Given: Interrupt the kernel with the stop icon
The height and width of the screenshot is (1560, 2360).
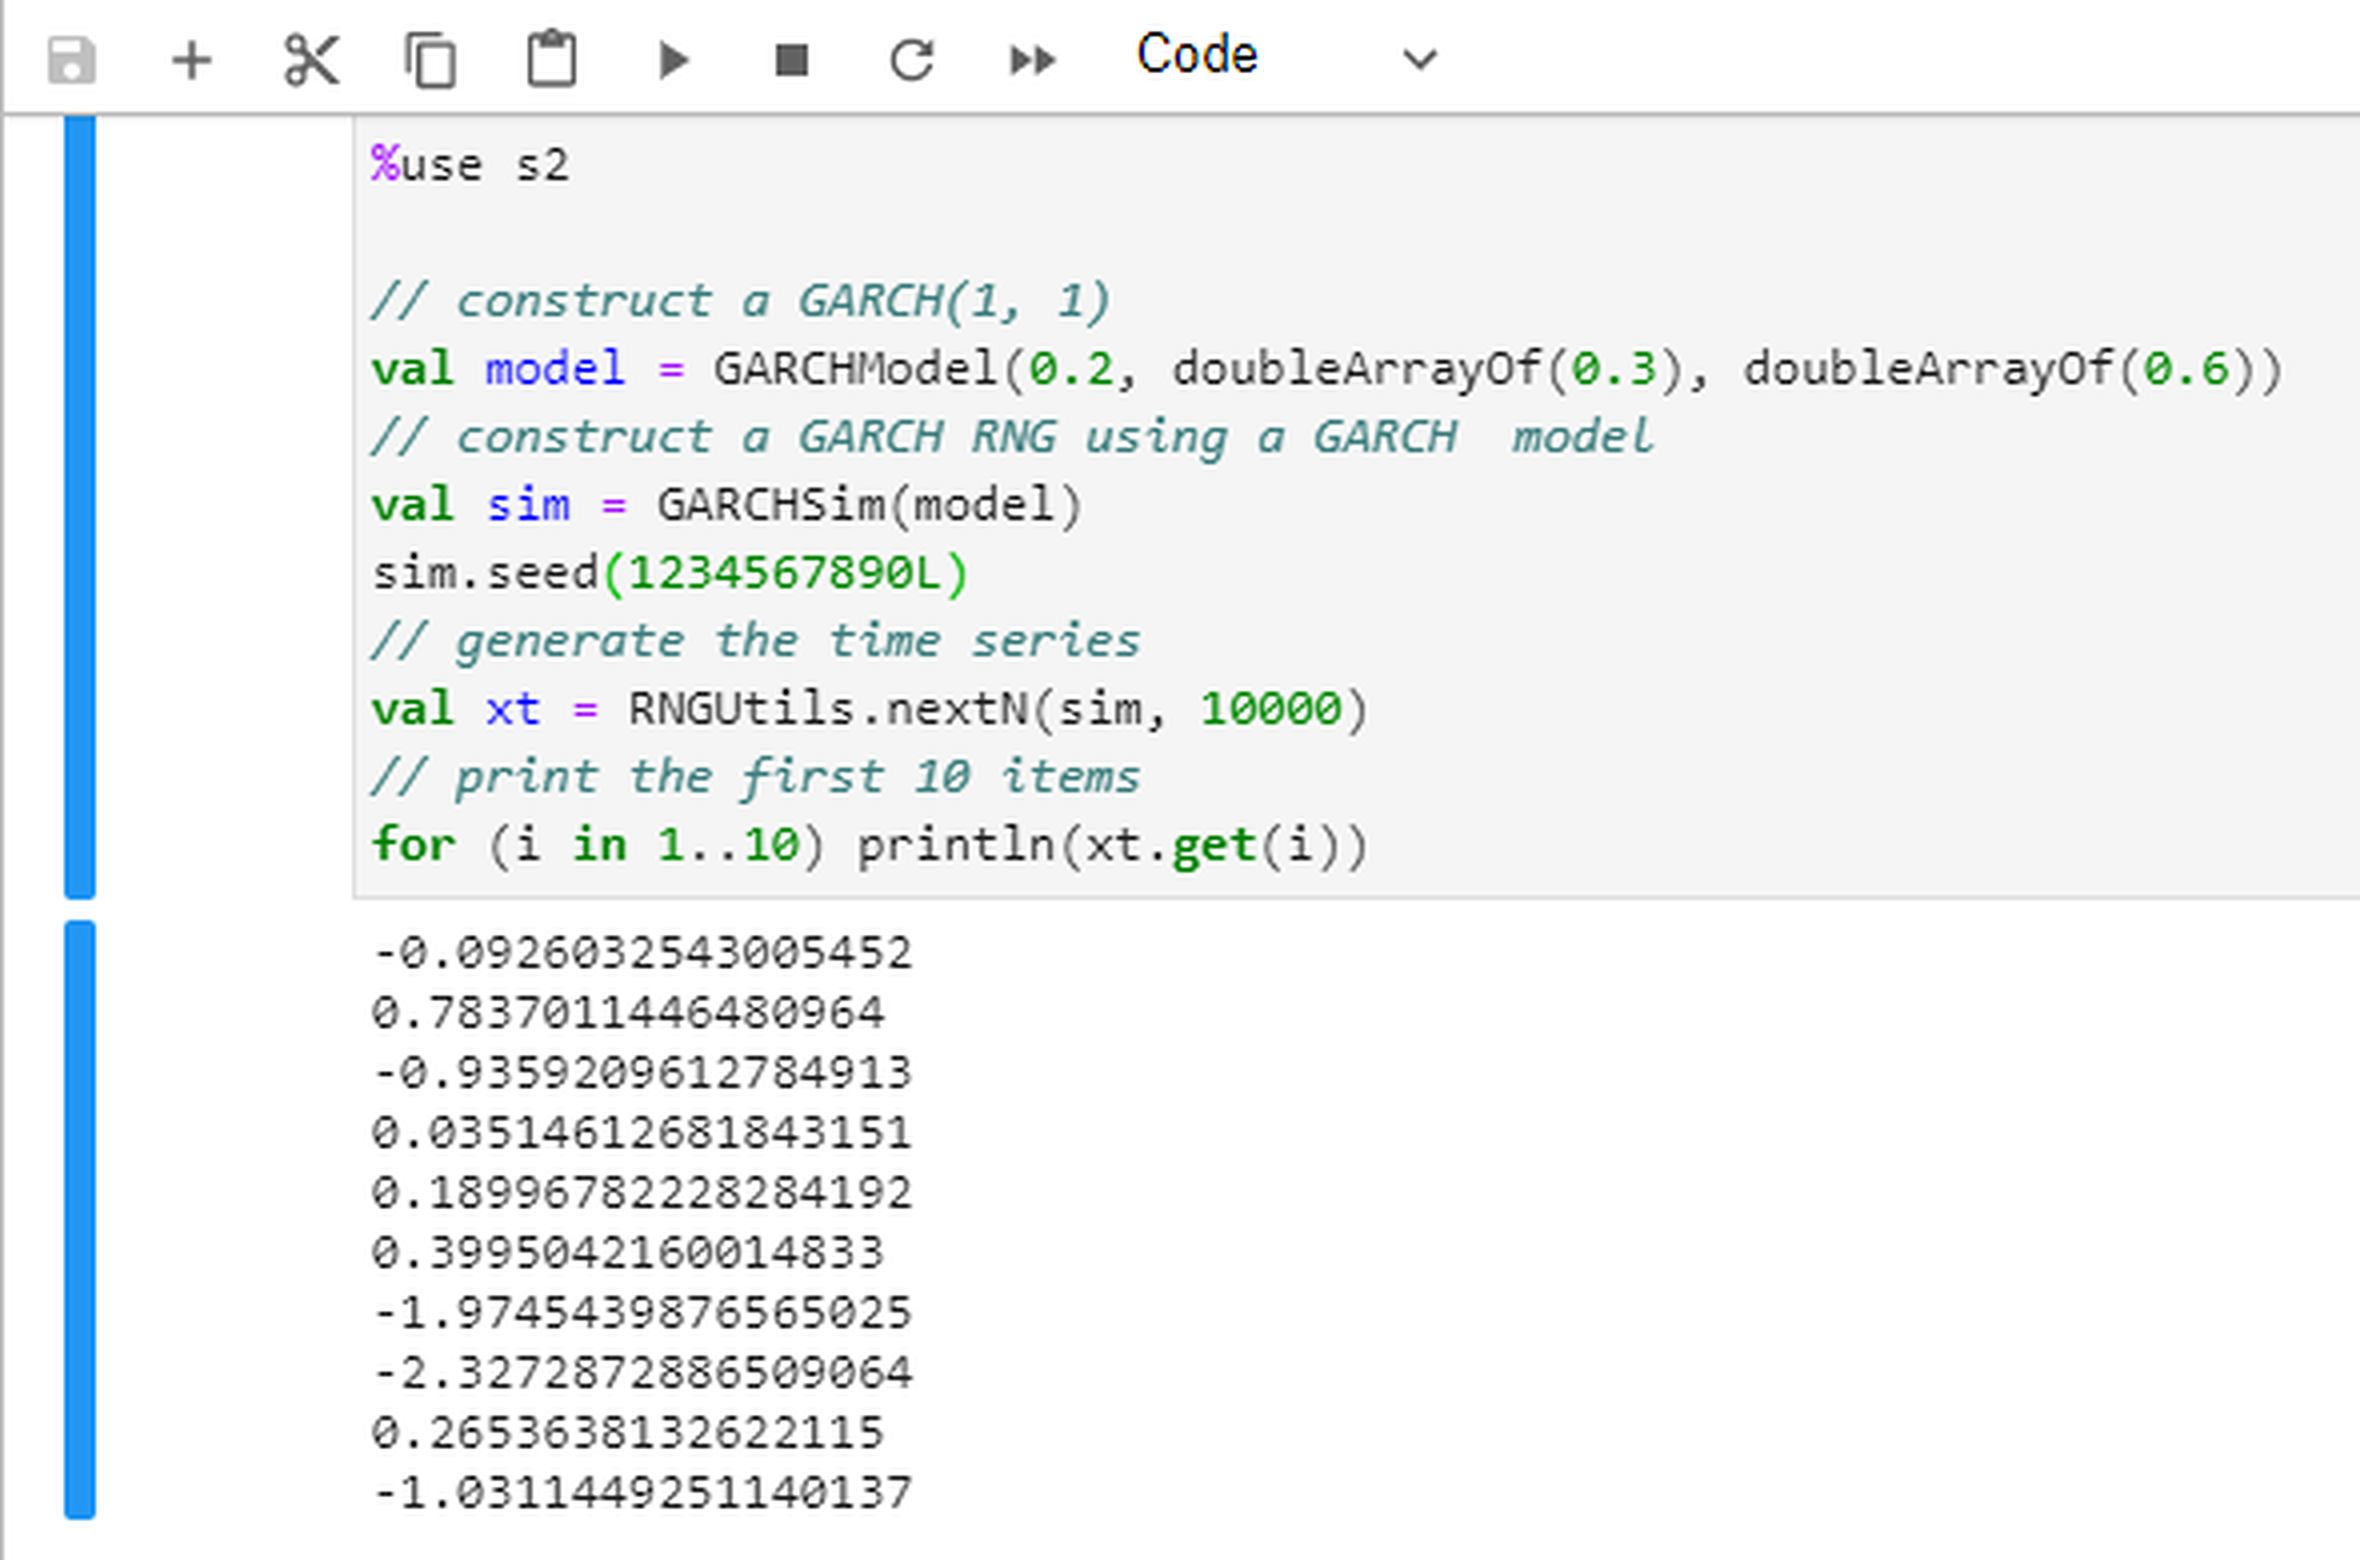Looking at the screenshot, I should coord(791,61).
